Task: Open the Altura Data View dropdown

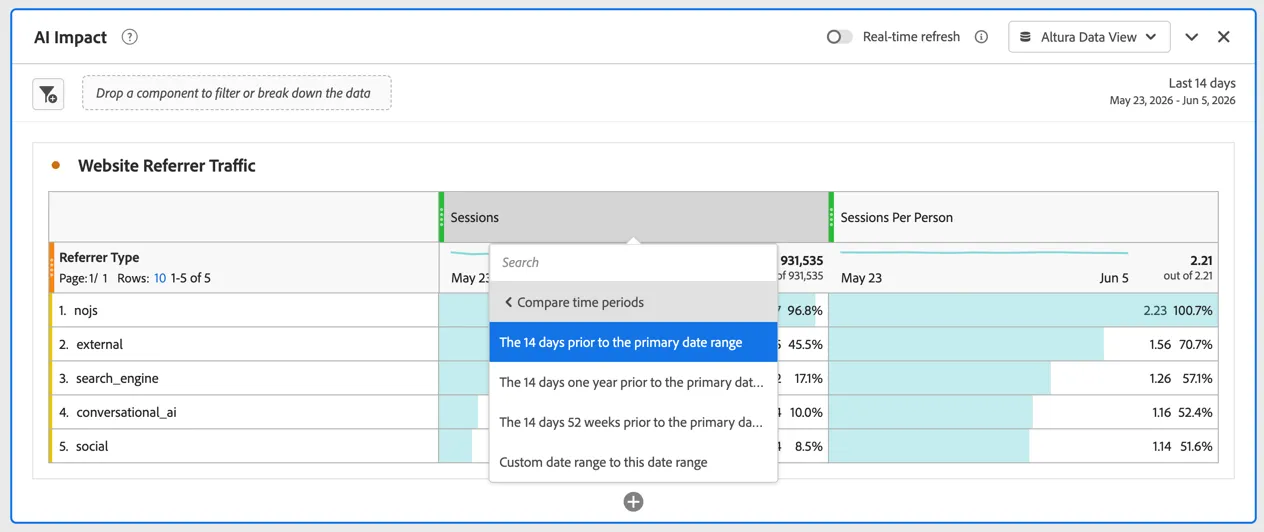Action: click(x=1089, y=37)
